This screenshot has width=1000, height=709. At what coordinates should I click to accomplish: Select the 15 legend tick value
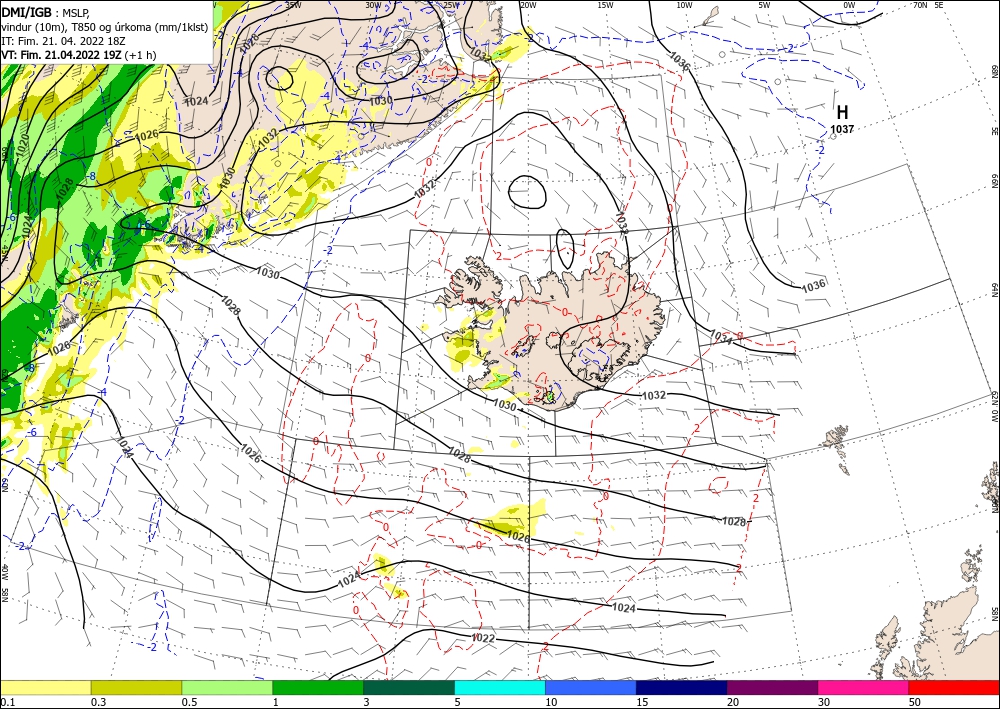click(x=642, y=702)
